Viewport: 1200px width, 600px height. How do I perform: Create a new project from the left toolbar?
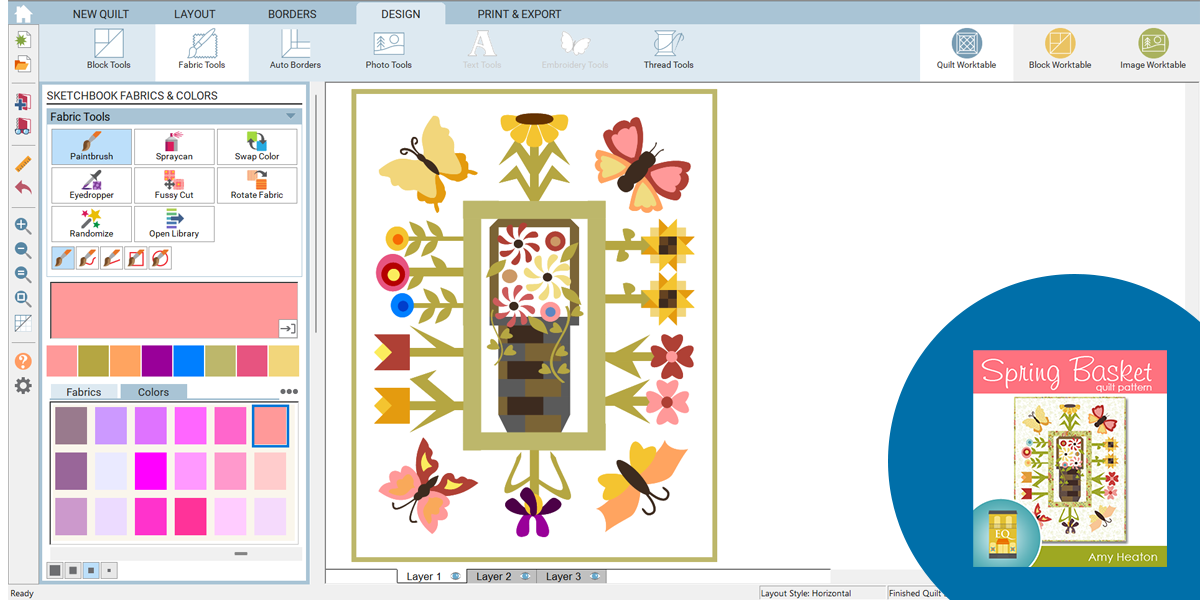pyautogui.click(x=22, y=40)
